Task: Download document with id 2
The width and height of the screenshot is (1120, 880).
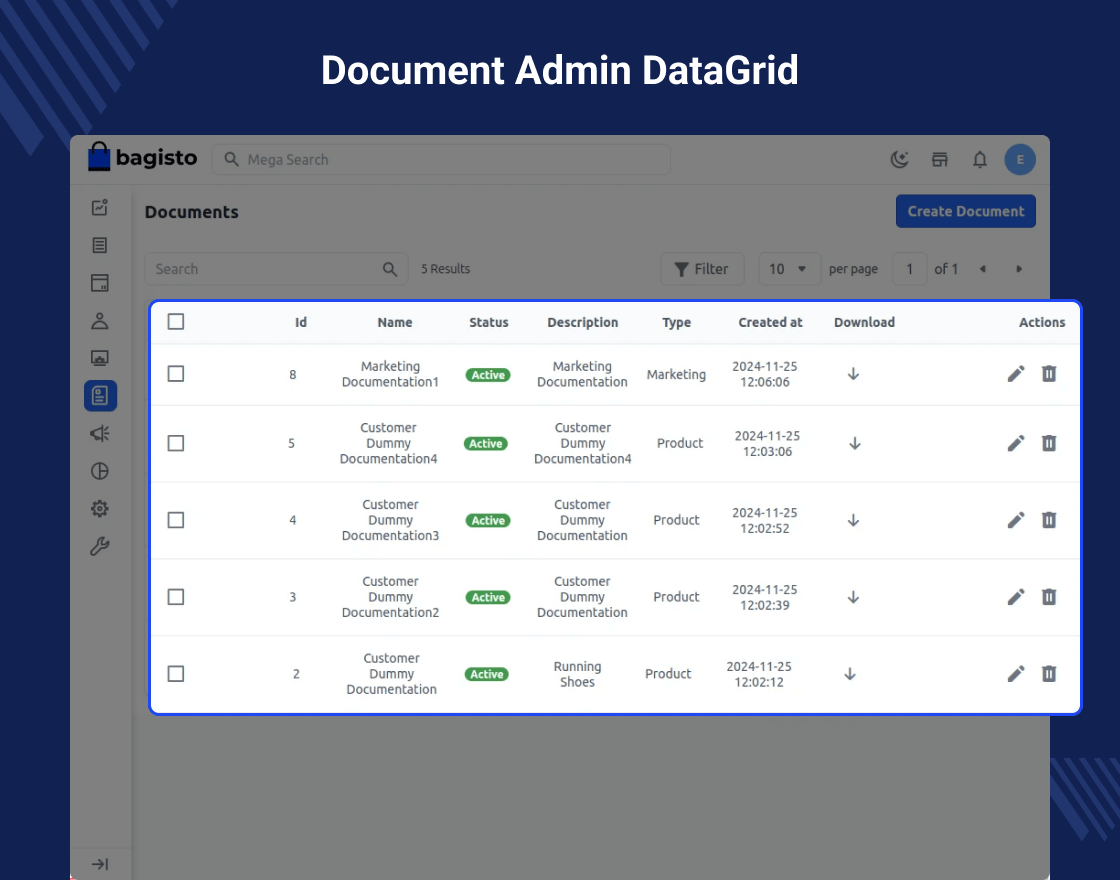Action: click(850, 674)
